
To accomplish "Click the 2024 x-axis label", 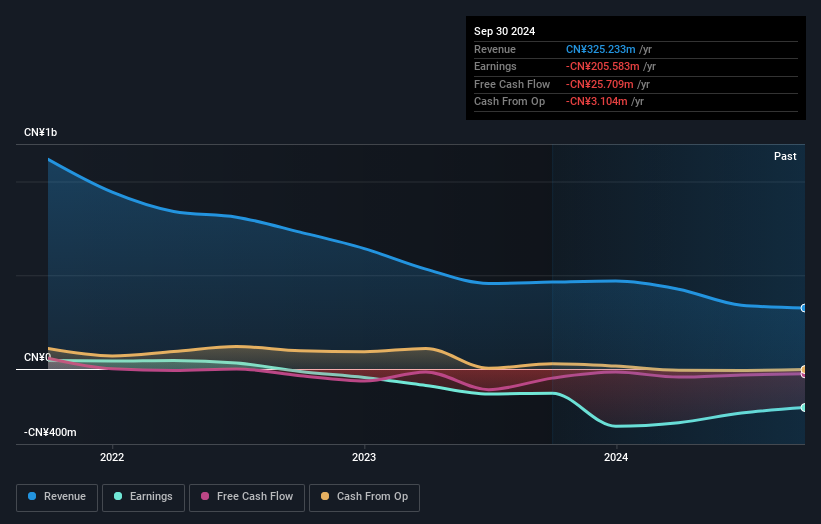I will pyautogui.click(x=616, y=458).
